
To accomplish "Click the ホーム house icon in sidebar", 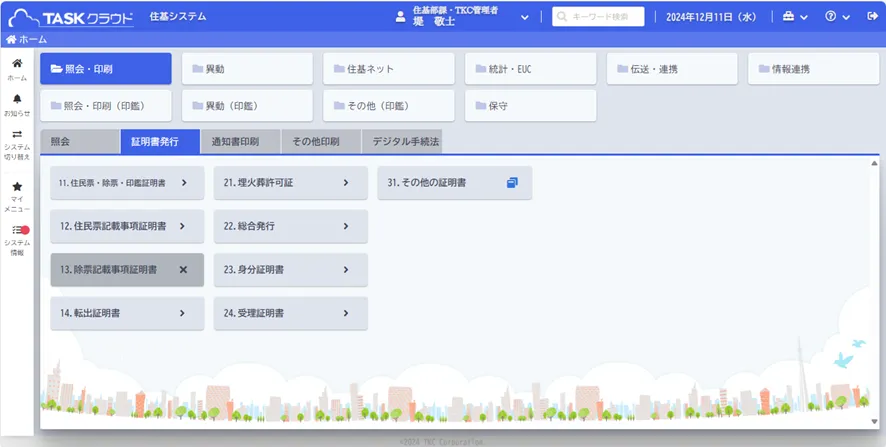I will [17, 64].
